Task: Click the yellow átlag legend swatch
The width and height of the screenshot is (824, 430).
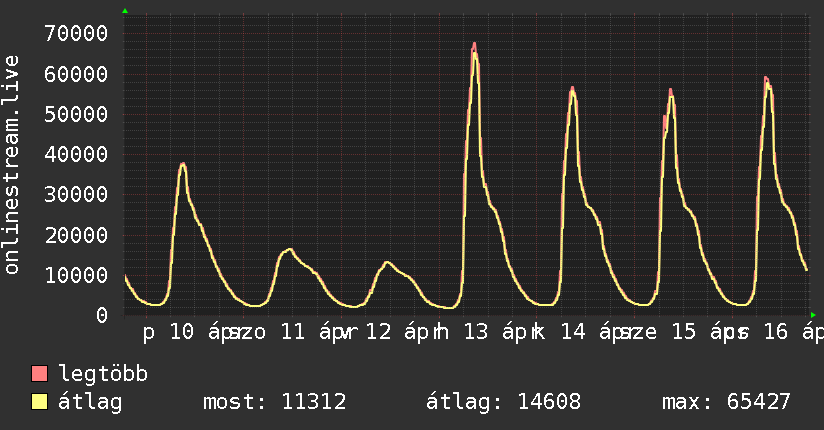Action: pos(39,402)
